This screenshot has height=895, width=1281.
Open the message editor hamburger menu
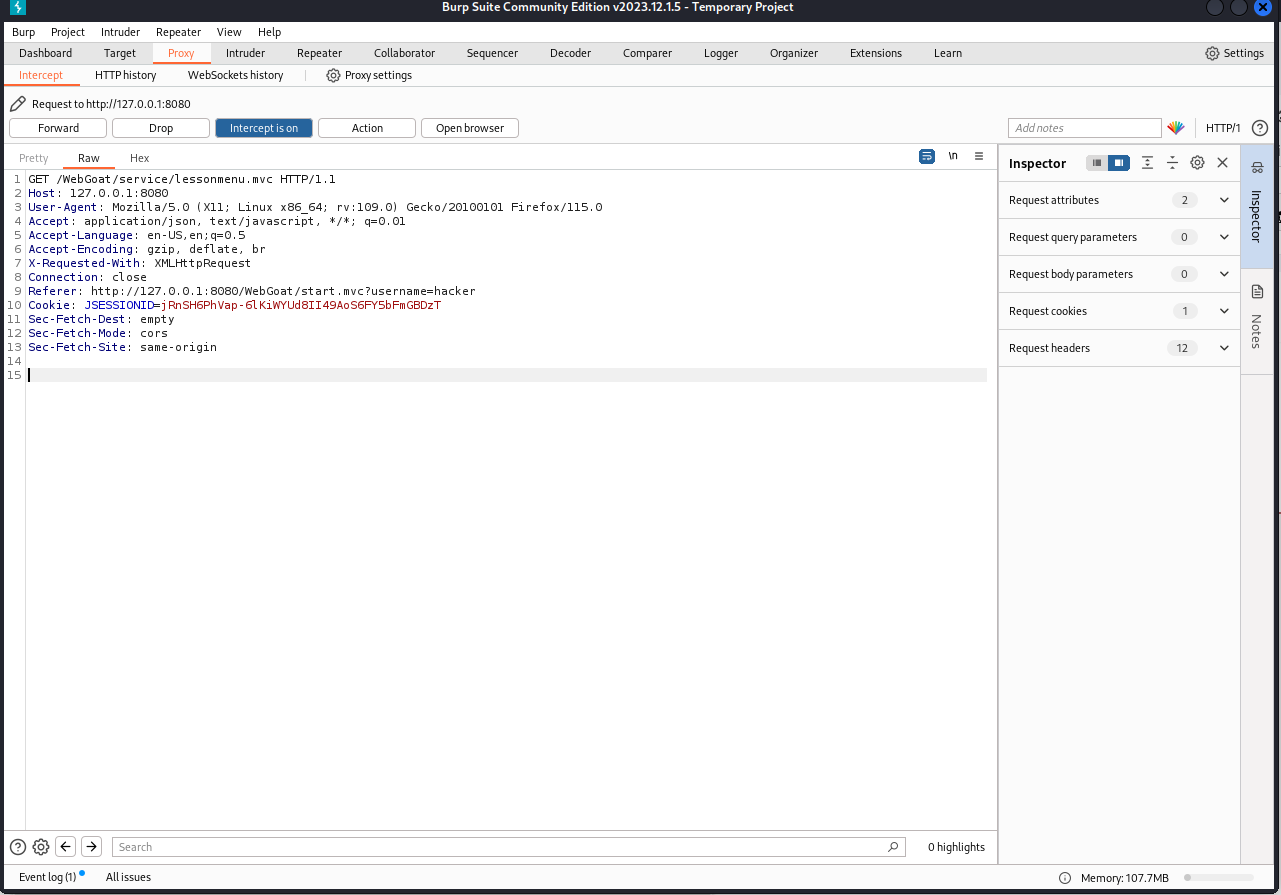[979, 157]
